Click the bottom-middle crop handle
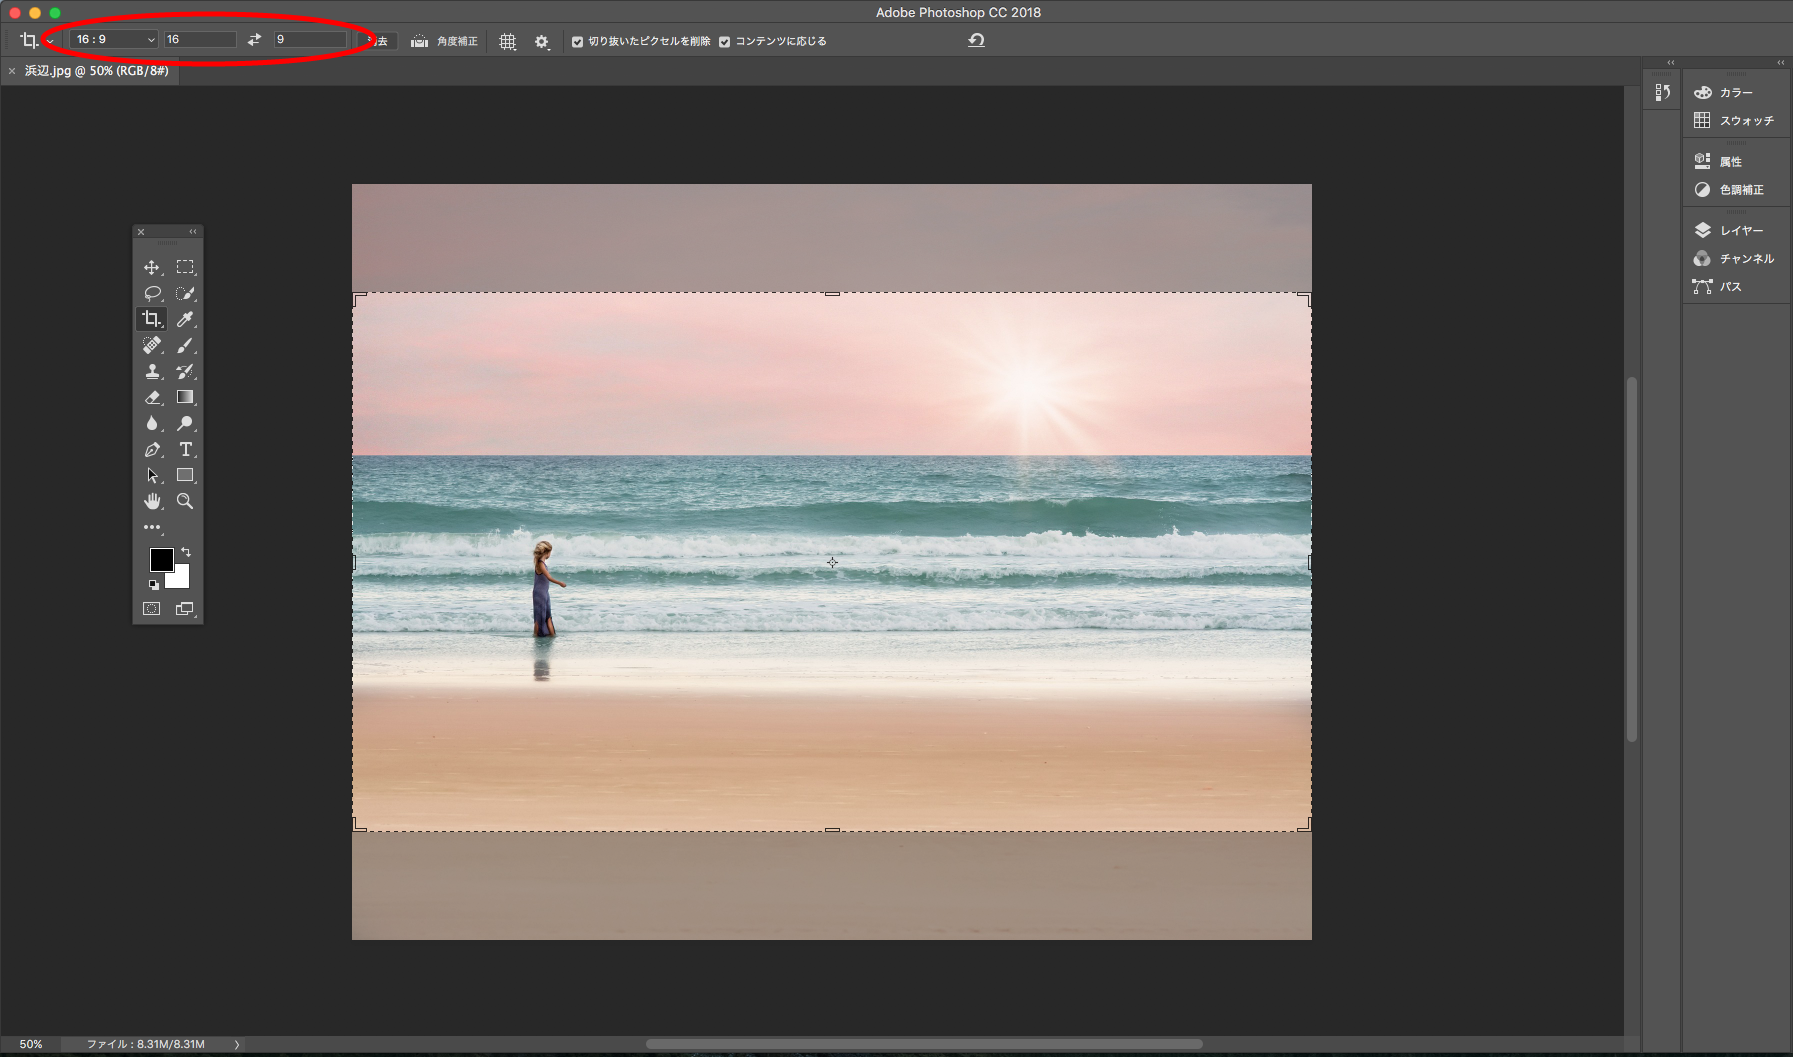 (x=832, y=830)
